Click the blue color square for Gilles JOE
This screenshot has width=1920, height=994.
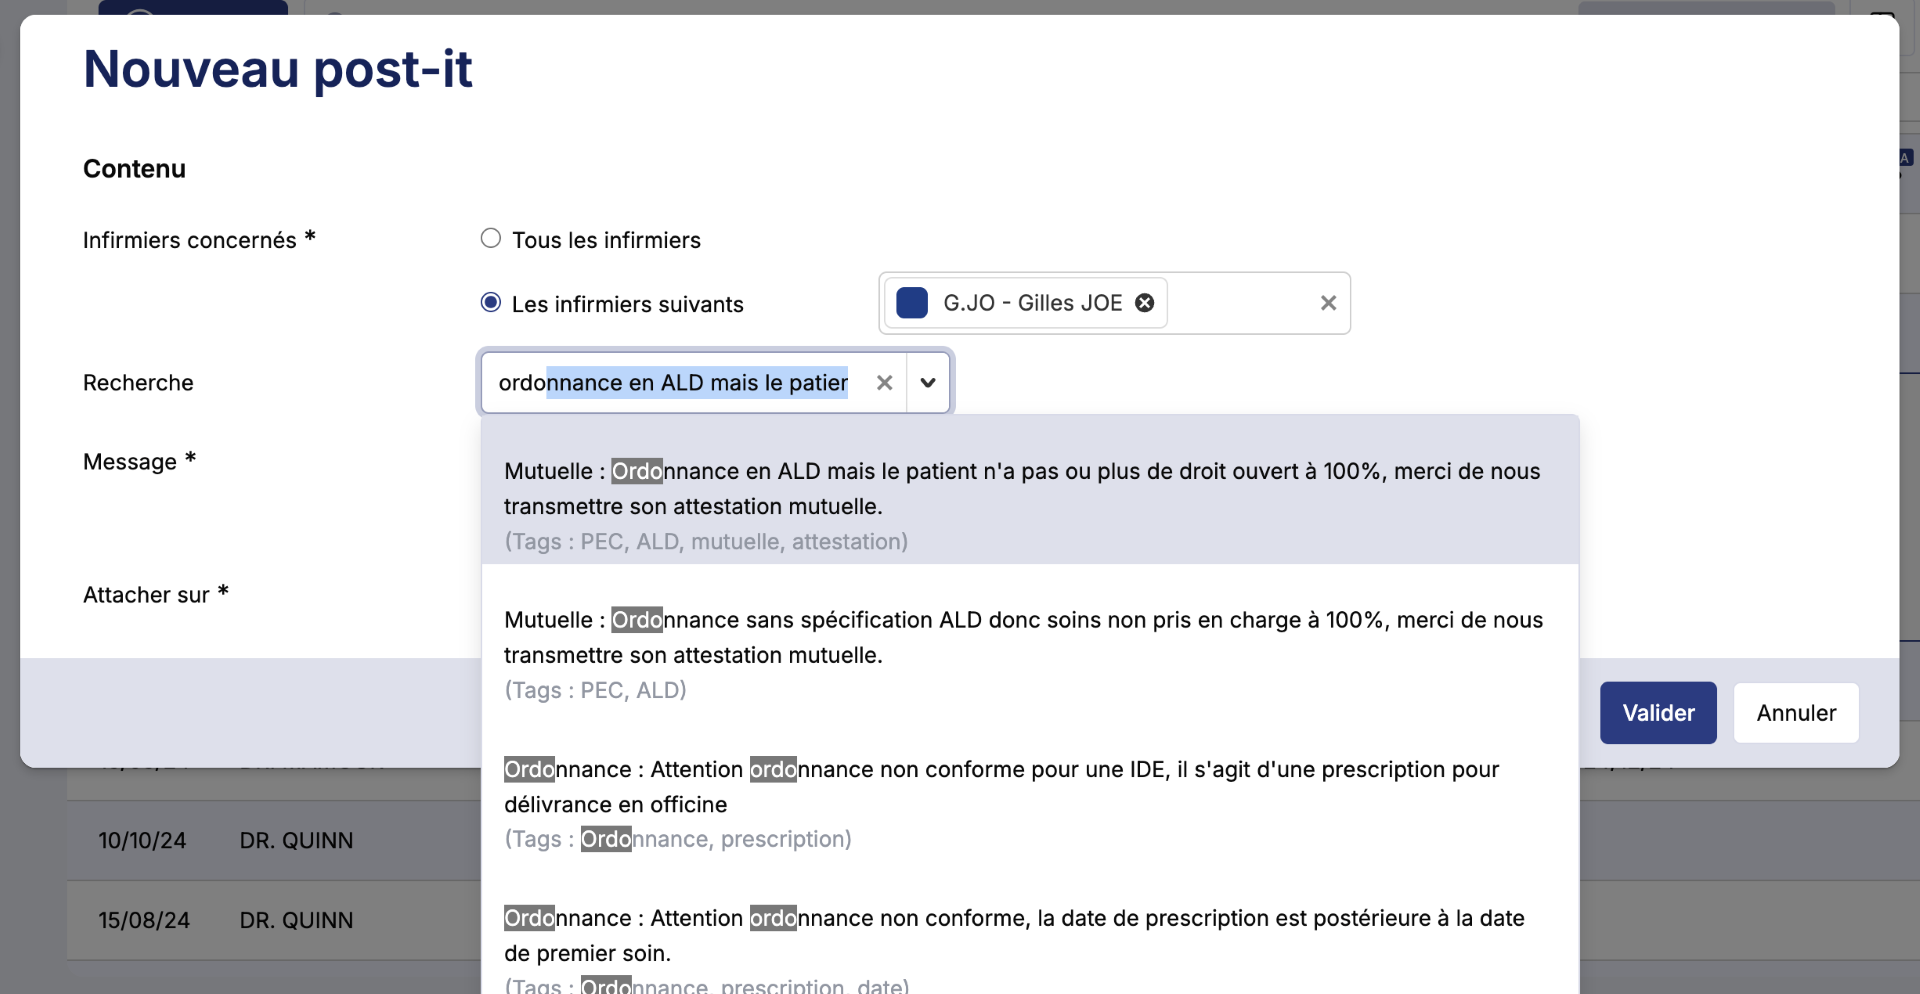point(912,303)
